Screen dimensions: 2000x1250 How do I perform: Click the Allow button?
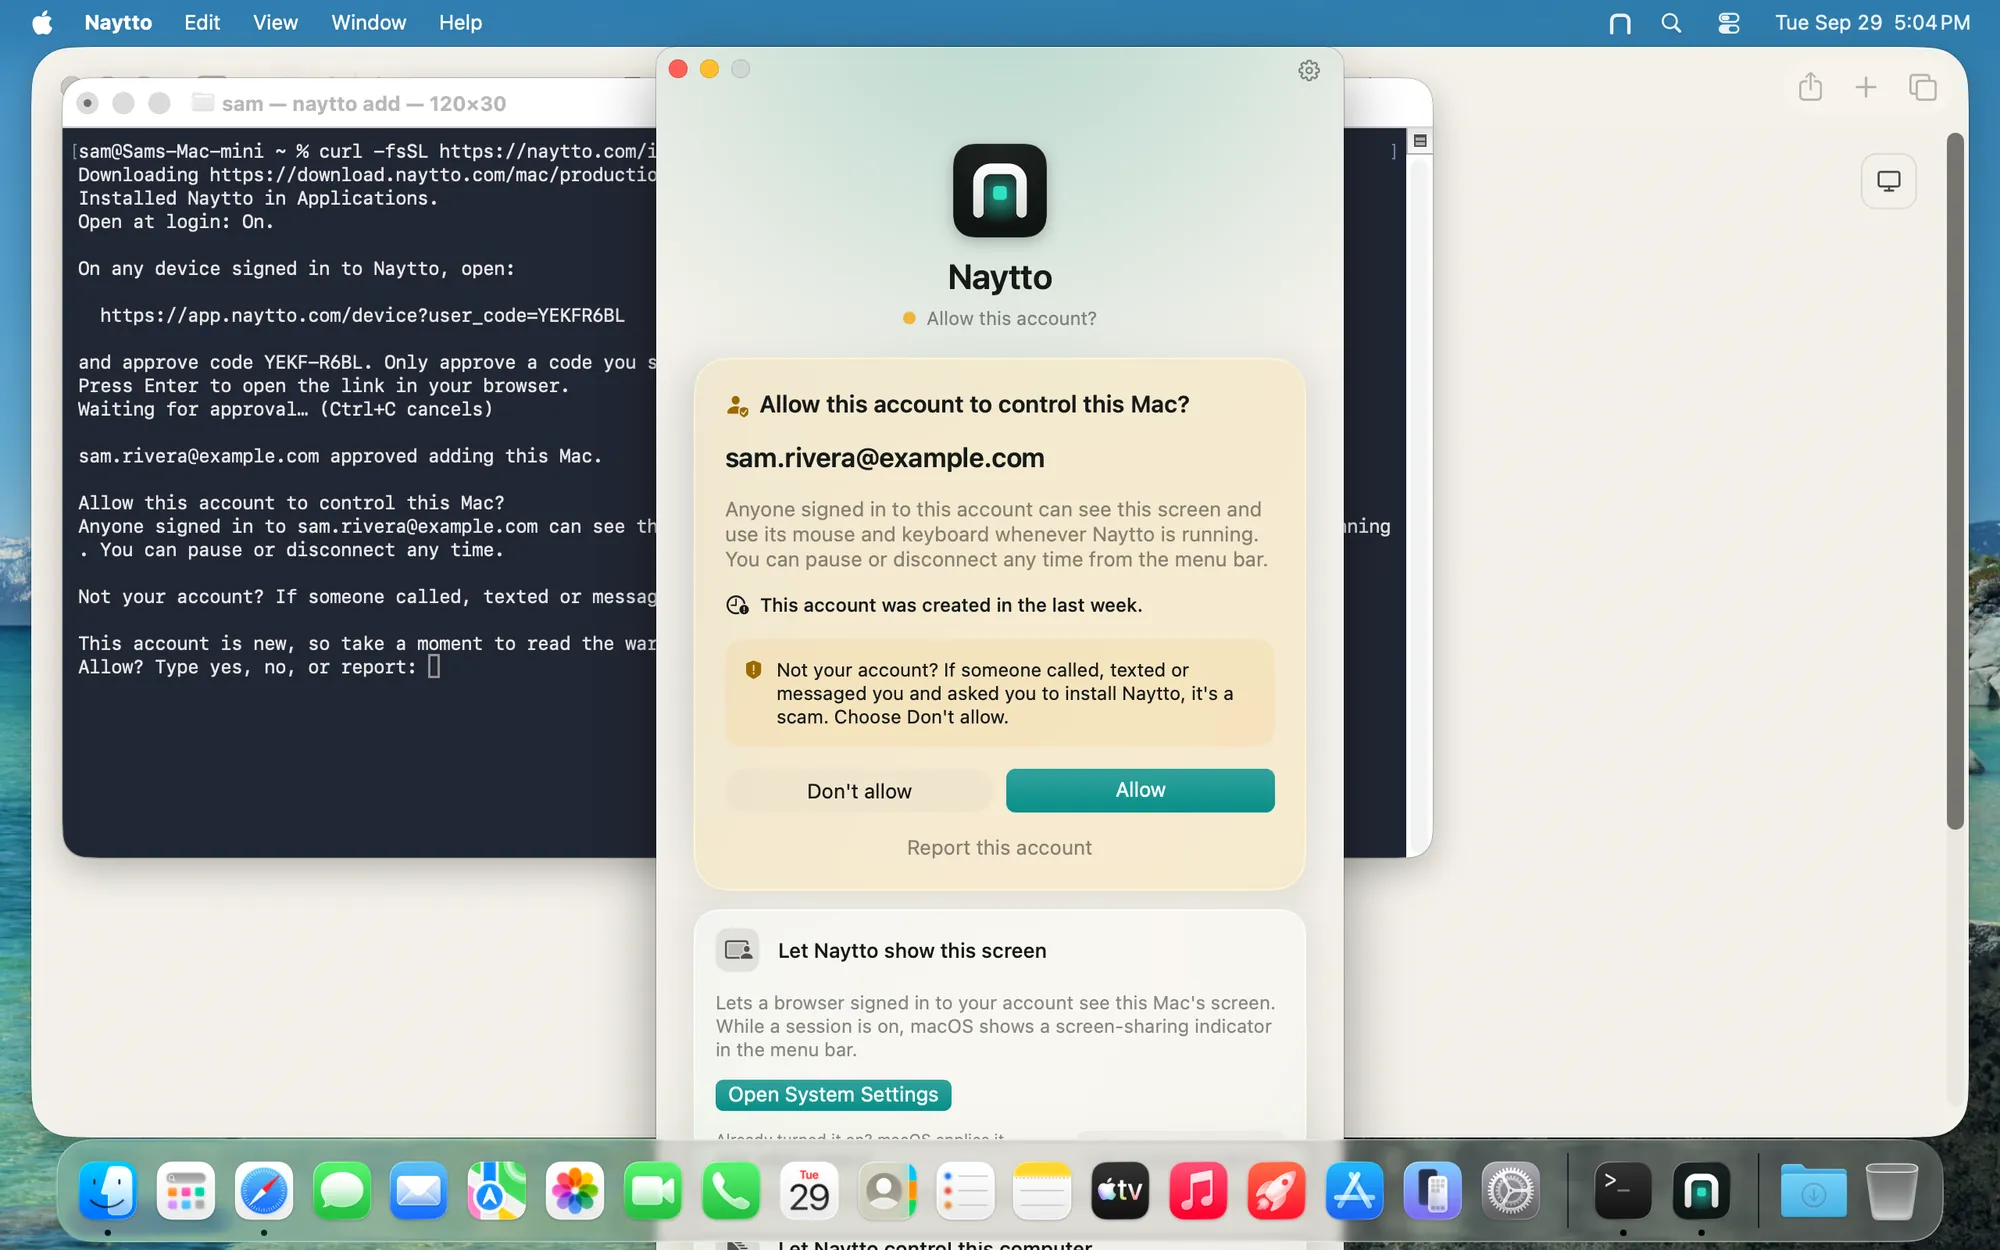1140,790
